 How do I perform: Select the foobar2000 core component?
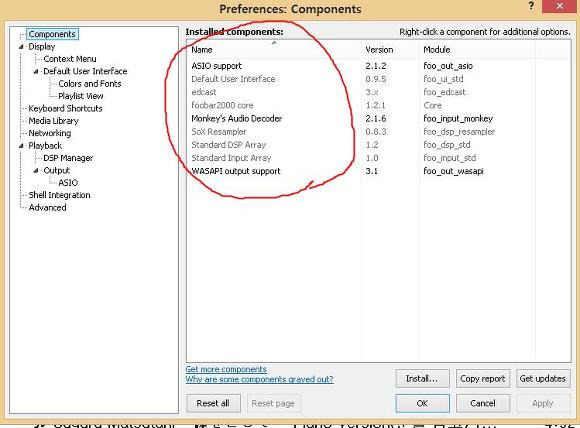[x=222, y=105]
